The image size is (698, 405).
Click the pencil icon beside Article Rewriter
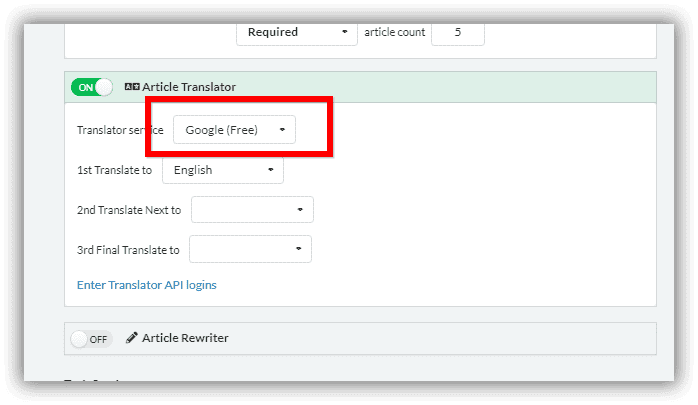pos(131,338)
